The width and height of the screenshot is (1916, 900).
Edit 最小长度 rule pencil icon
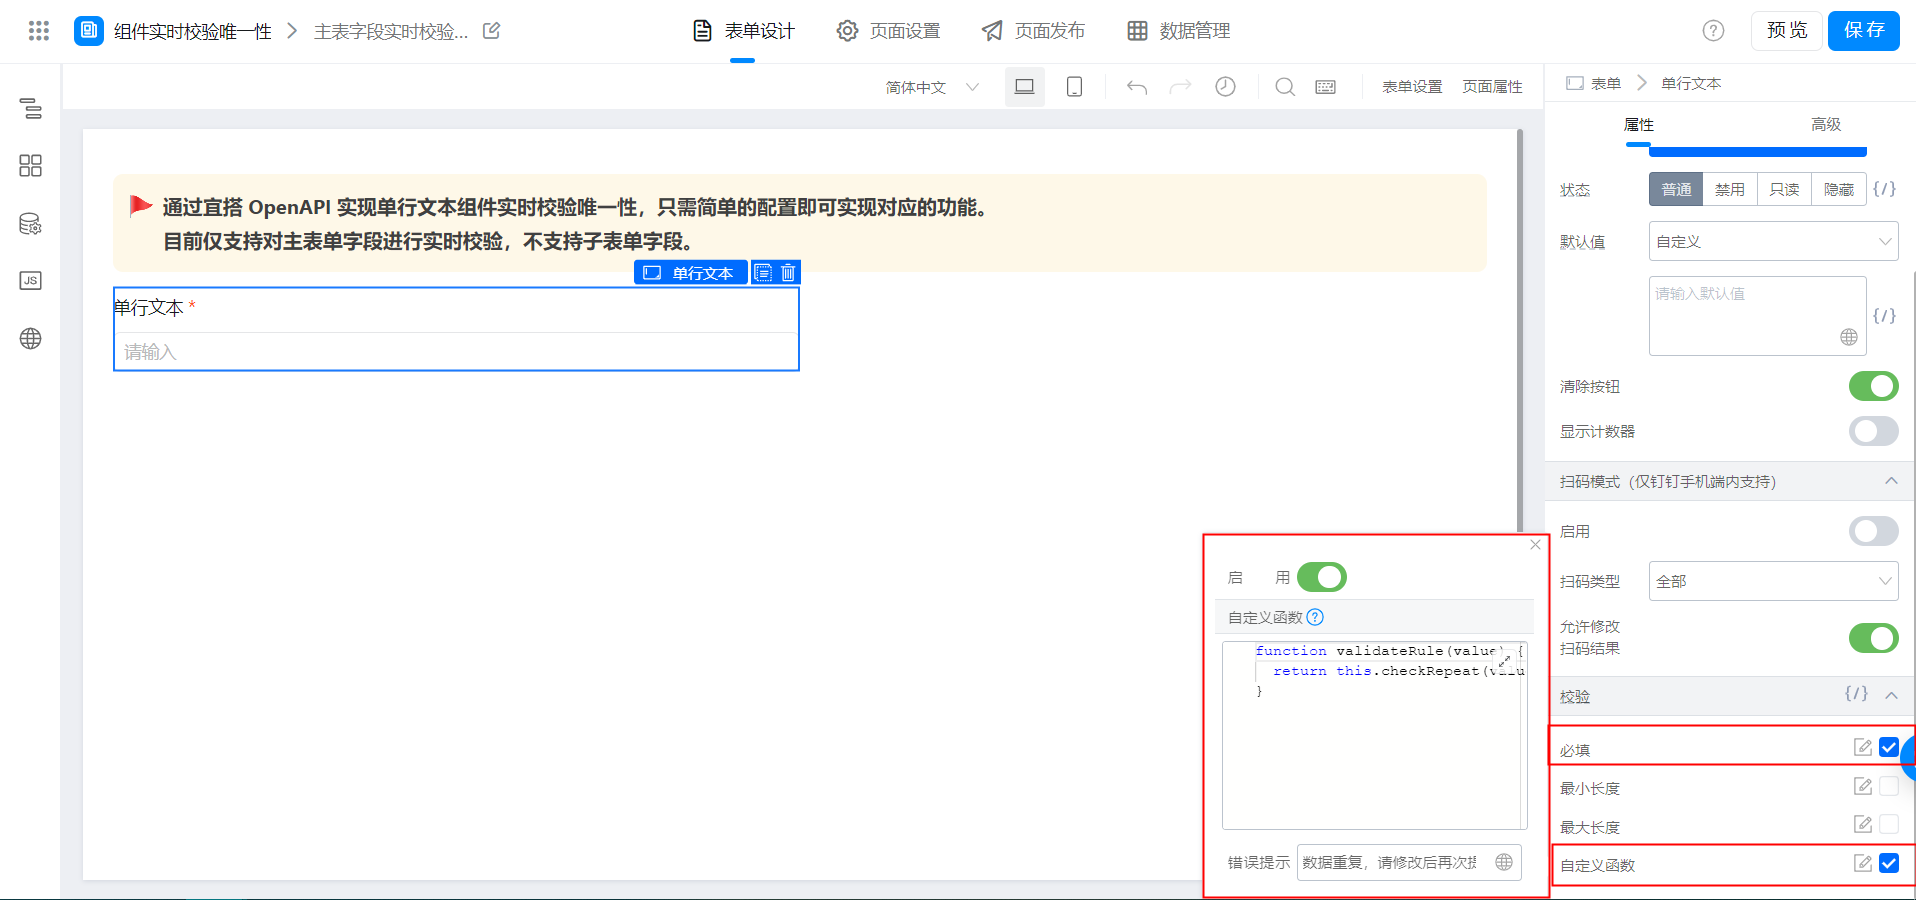pos(1863,786)
